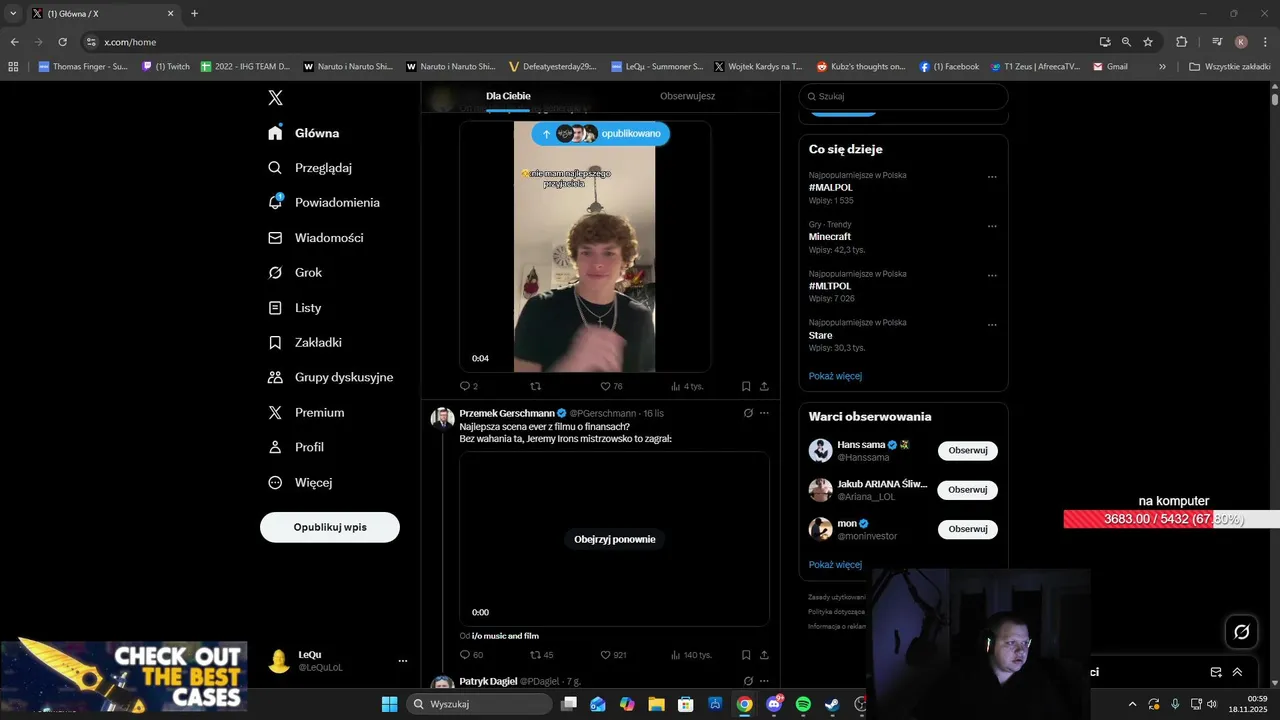This screenshot has height=720, width=1280.
Task: Open Wszystkie zakładki folder
Action: (x=1229, y=67)
